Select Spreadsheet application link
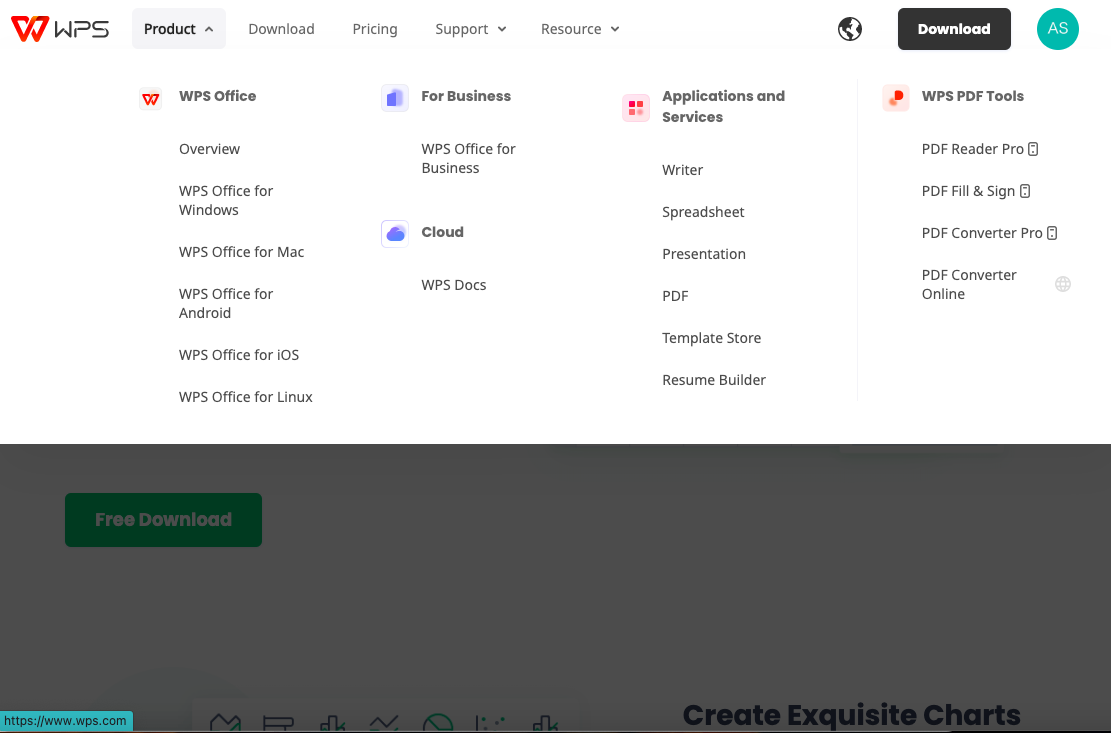The height and width of the screenshot is (733, 1111). tap(703, 212)
